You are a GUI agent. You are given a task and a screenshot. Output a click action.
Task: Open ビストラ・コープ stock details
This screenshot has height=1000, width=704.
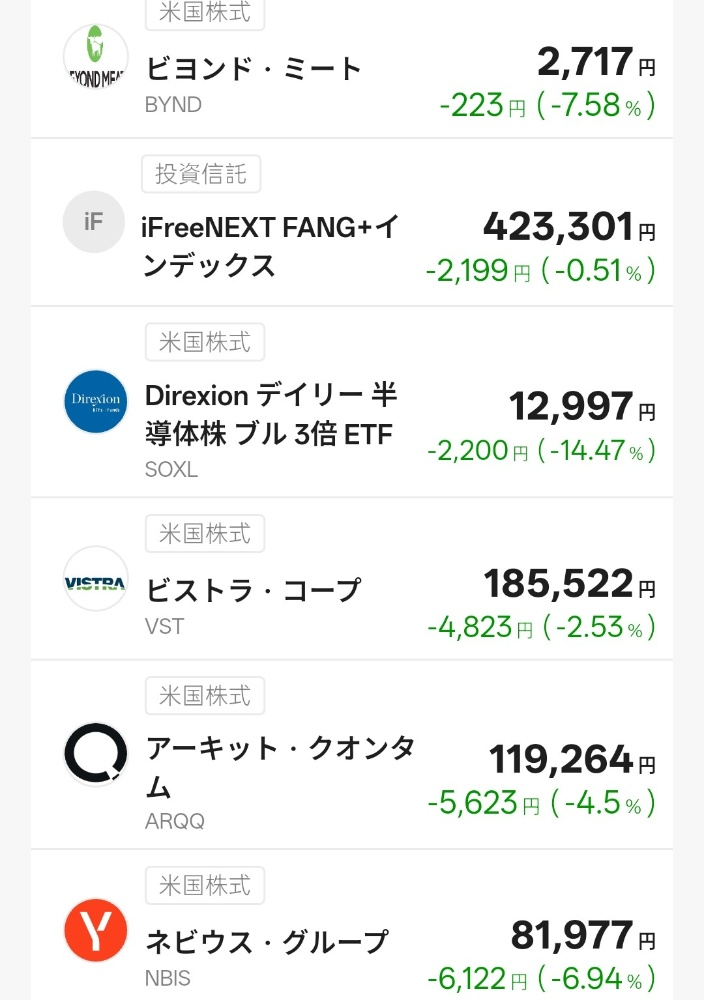tap(254, 590)
